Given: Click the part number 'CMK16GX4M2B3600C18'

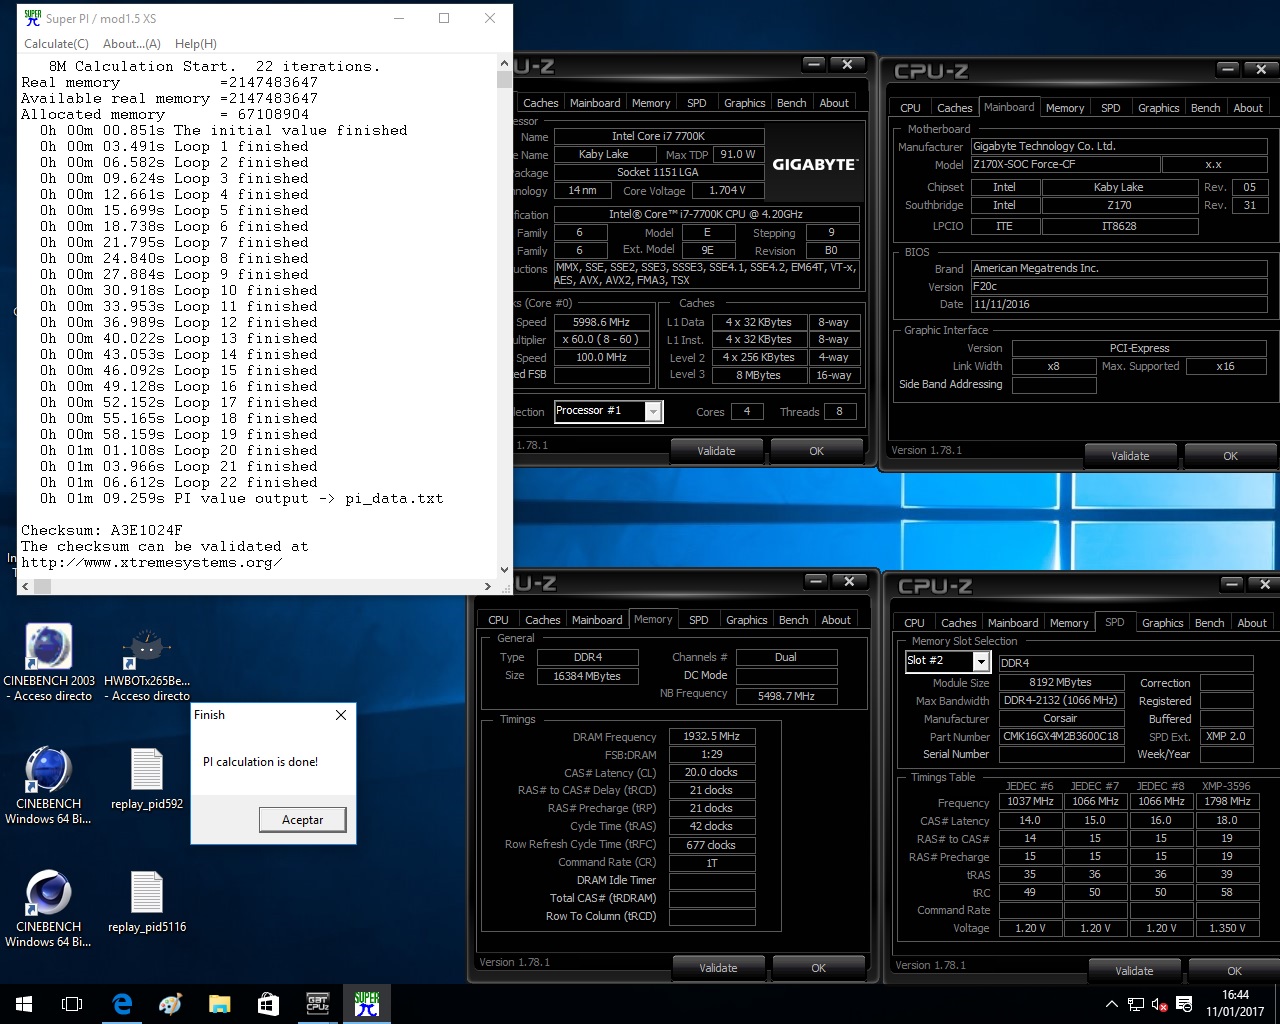Looking at the screenshot, I should pyautogui.click(x=1061, y=736).
